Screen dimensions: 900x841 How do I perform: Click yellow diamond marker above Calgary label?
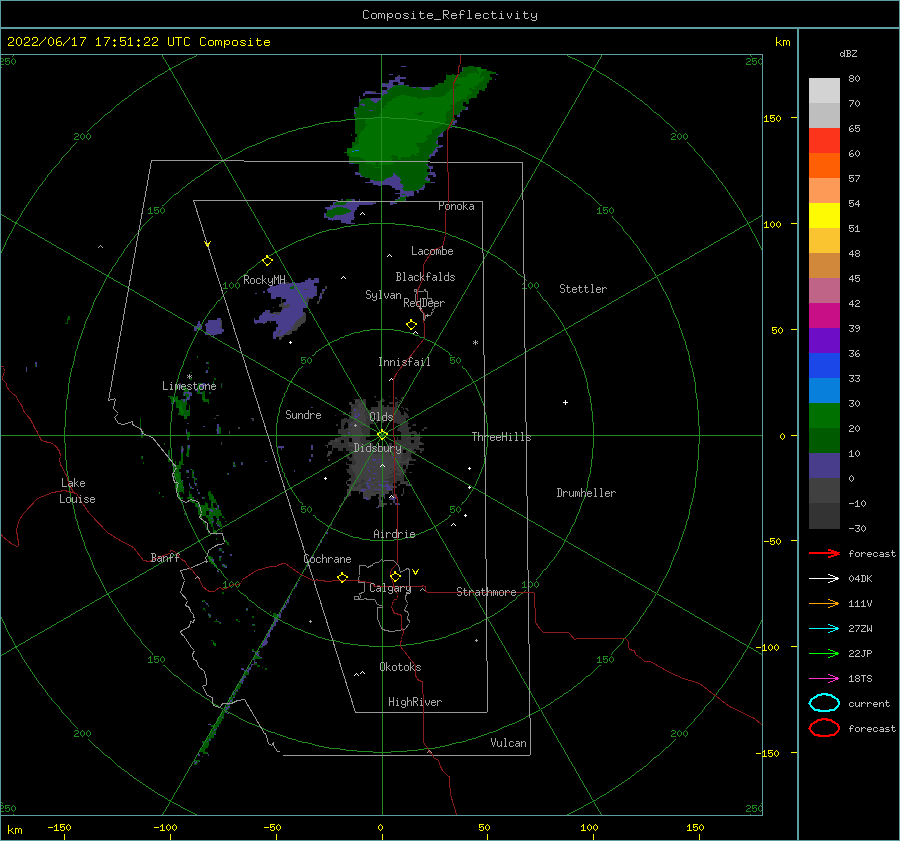395,576
